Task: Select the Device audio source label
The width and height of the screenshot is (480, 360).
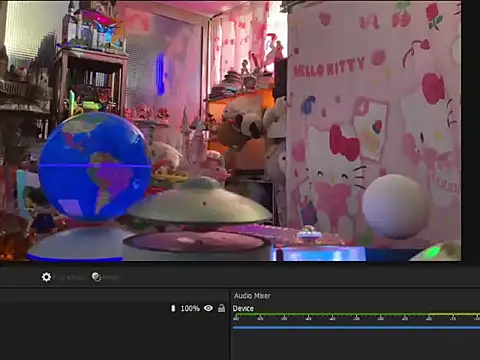Action: pyautogui.click(x=243, y=308)
